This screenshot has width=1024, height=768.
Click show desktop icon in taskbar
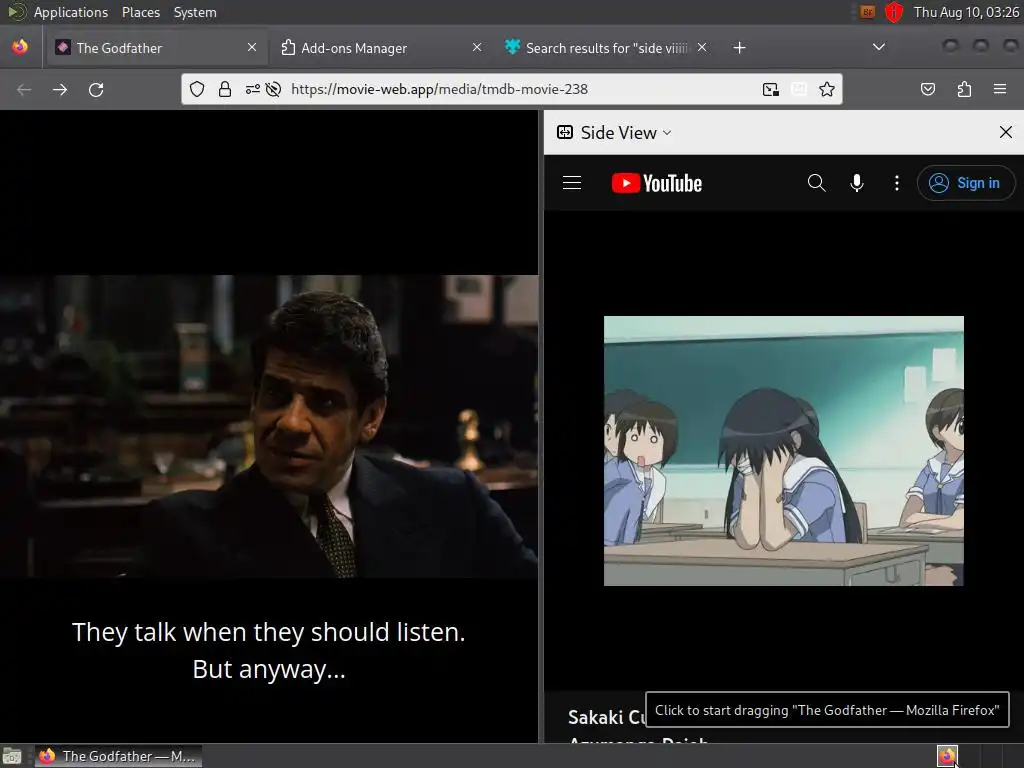tap(12, 757)
